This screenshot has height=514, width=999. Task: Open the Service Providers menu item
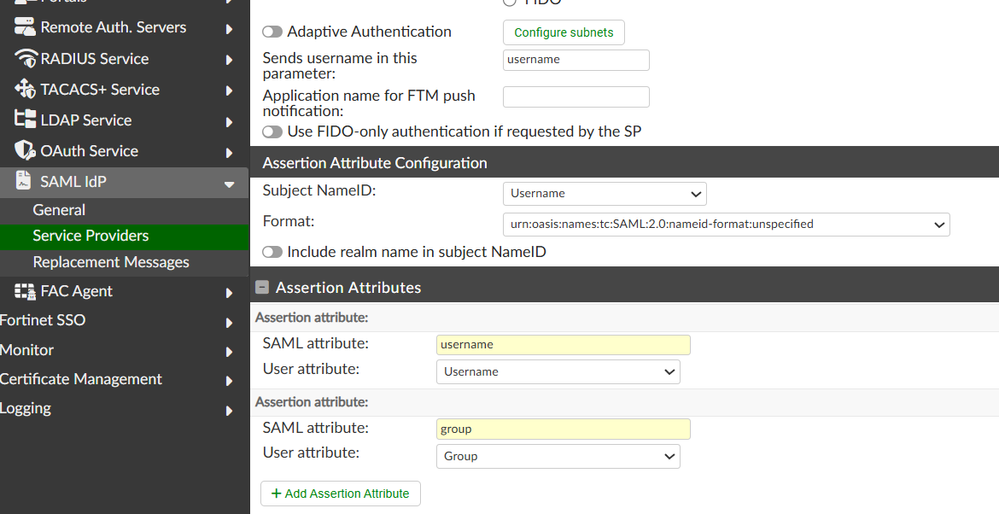[x=91, y=236]
